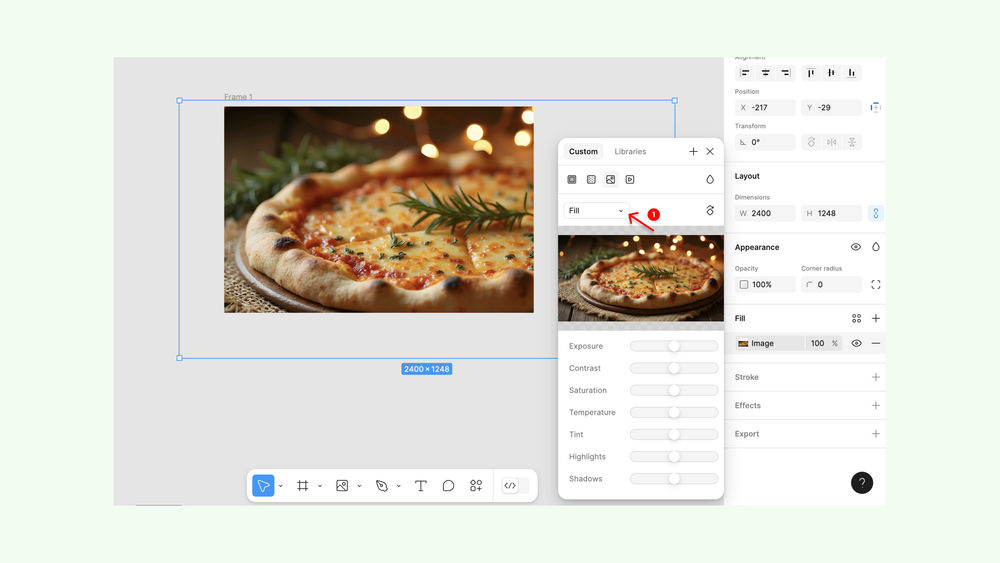Choose gradient fill type icon
The height and width of the screenshot is (563, 1000).
point(591,180)
